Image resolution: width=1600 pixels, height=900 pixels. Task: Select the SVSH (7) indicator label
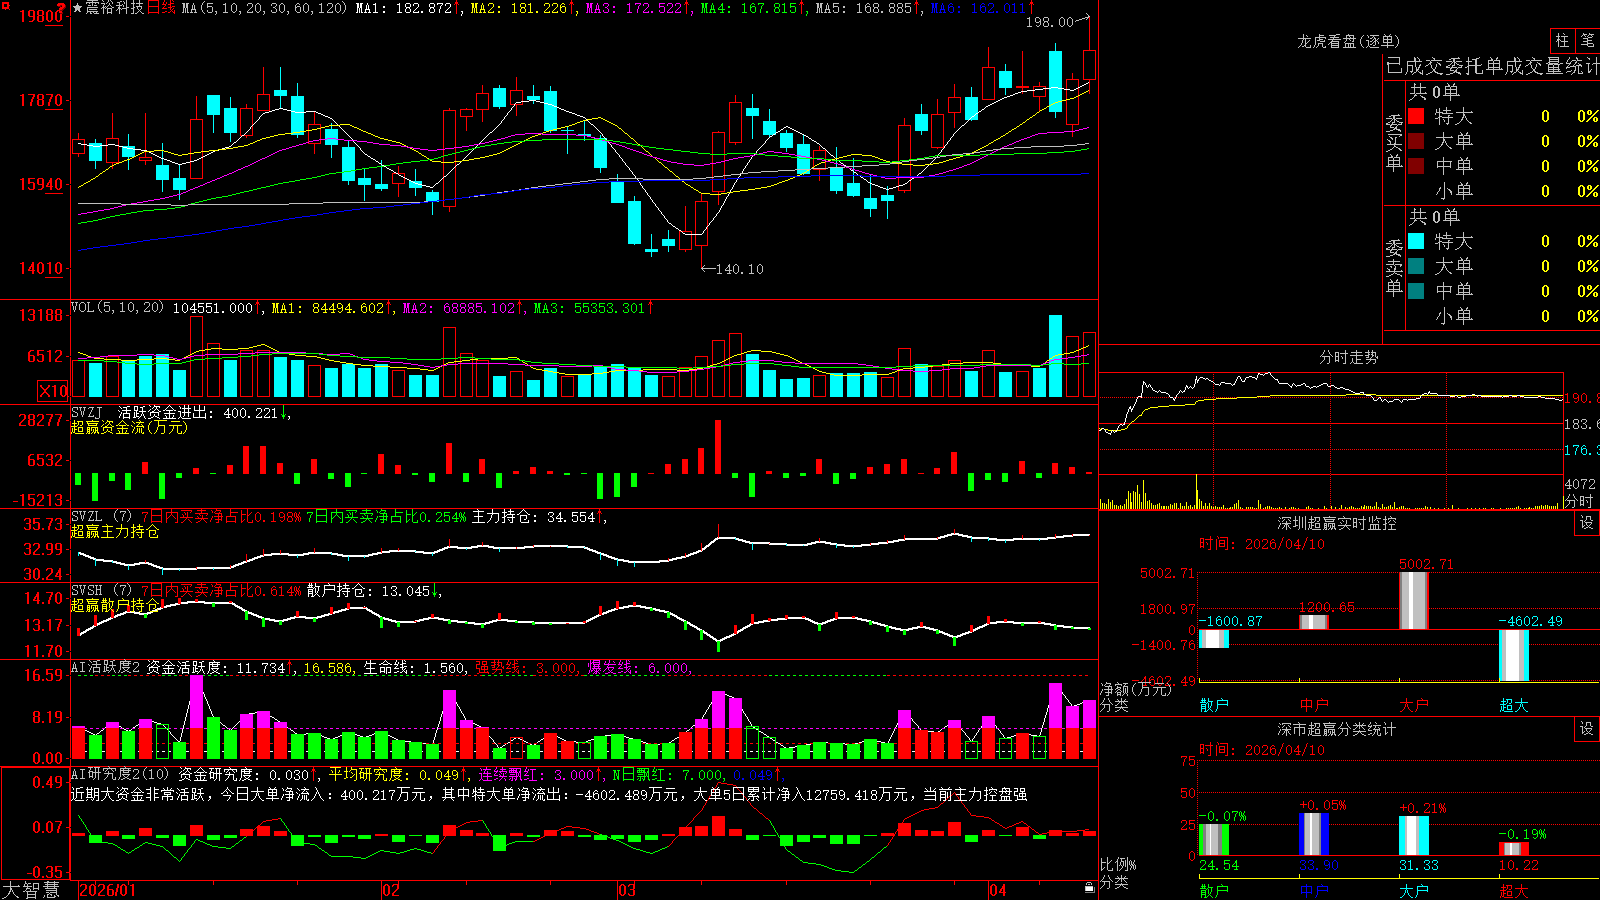(101, 591)
